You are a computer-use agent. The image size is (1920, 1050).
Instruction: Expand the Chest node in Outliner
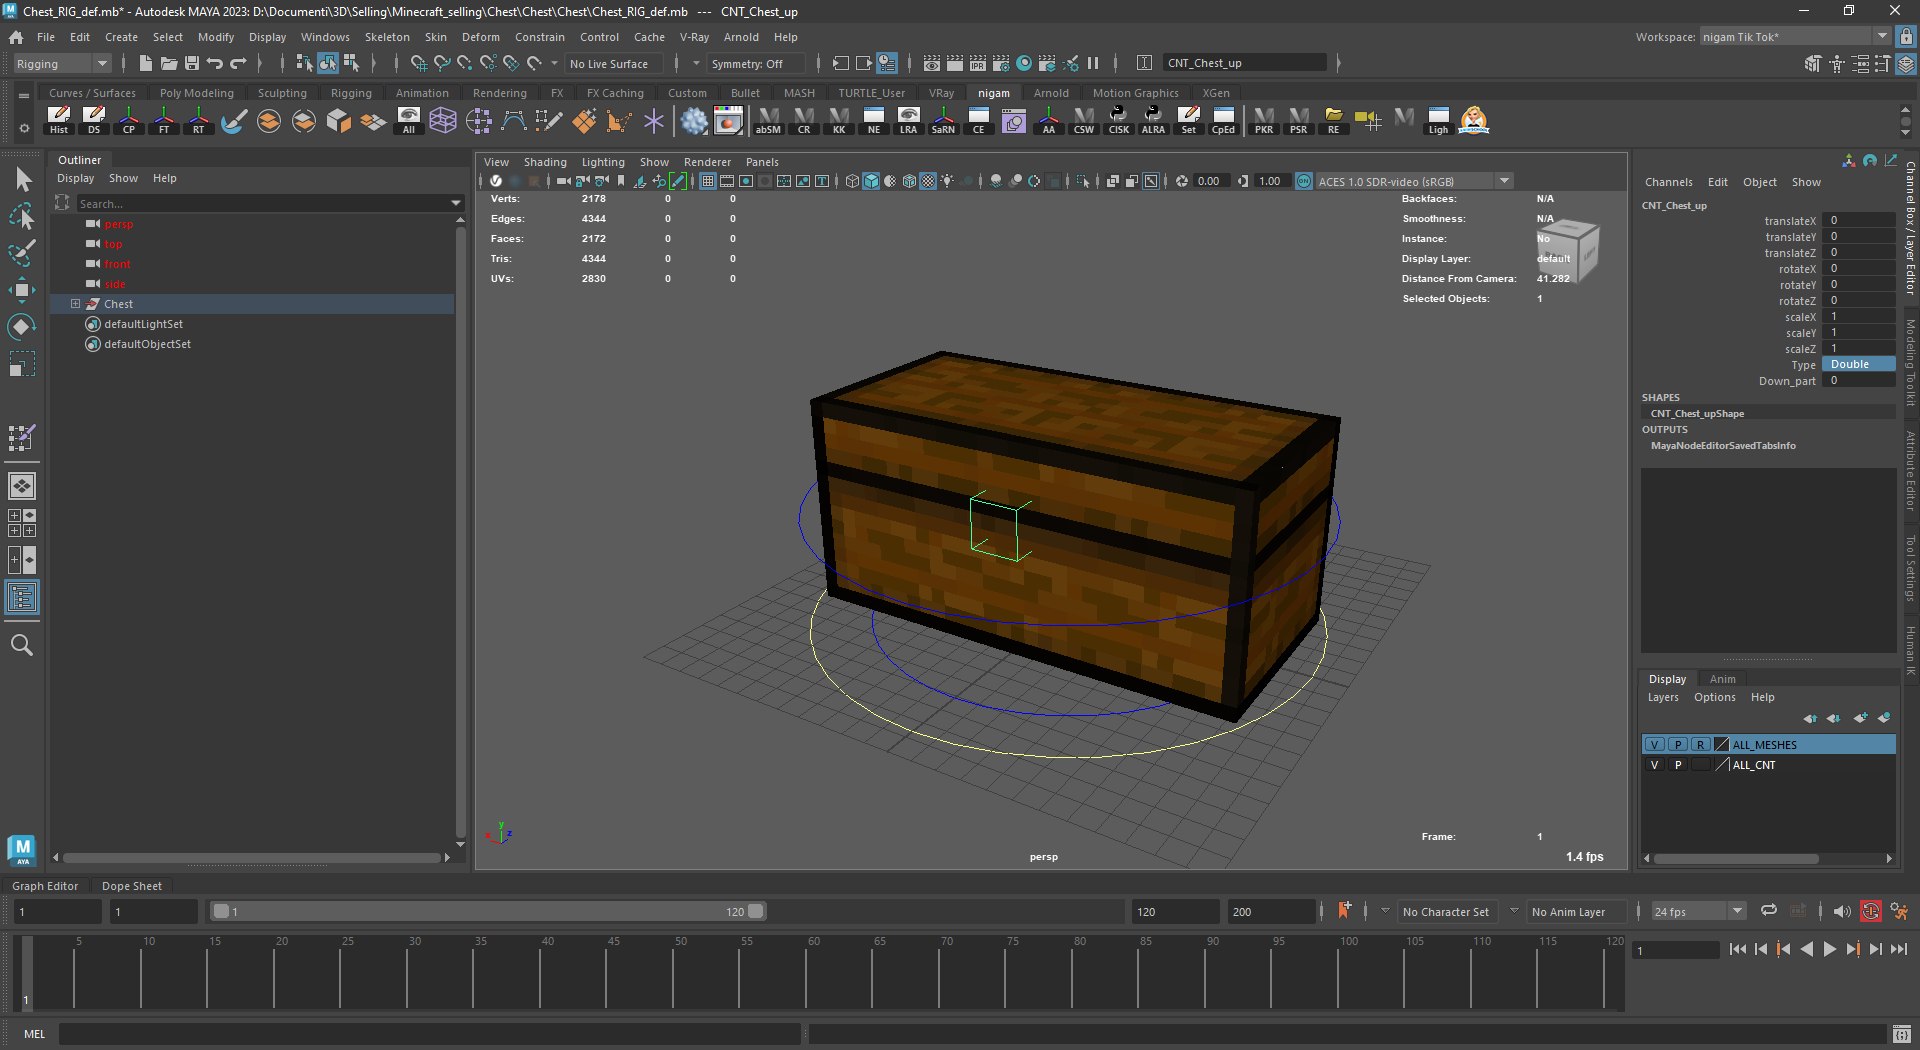click(x=75, y=304)
